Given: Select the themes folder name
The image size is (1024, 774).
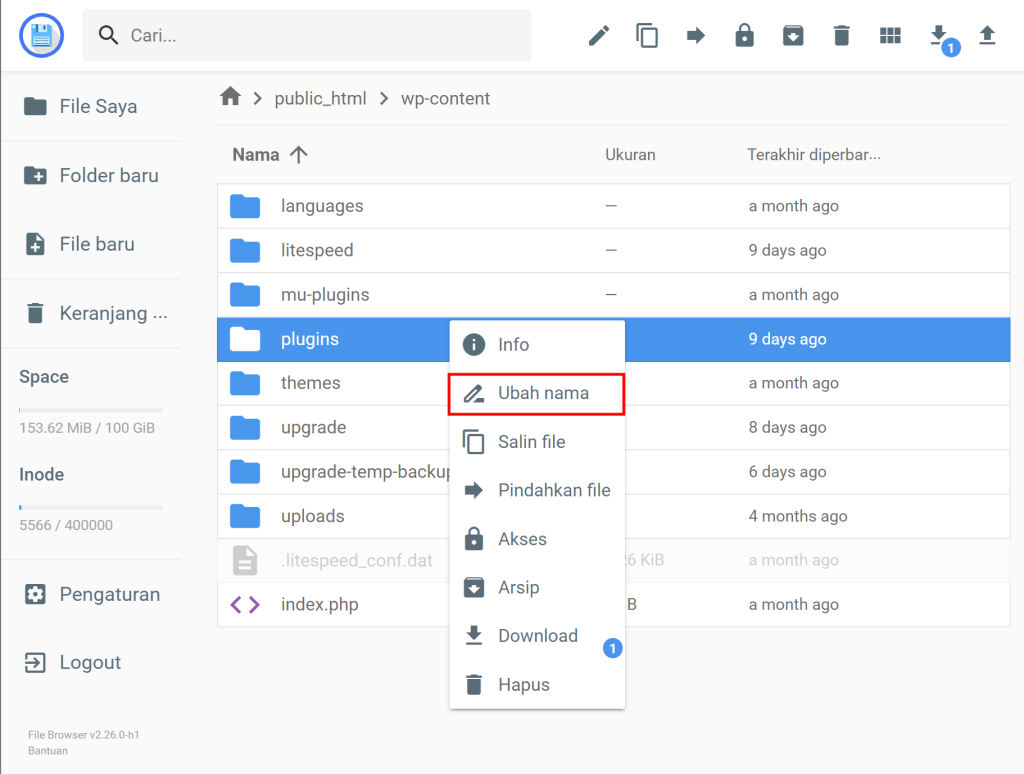Looking at the screenshot, I should (311, 383).
